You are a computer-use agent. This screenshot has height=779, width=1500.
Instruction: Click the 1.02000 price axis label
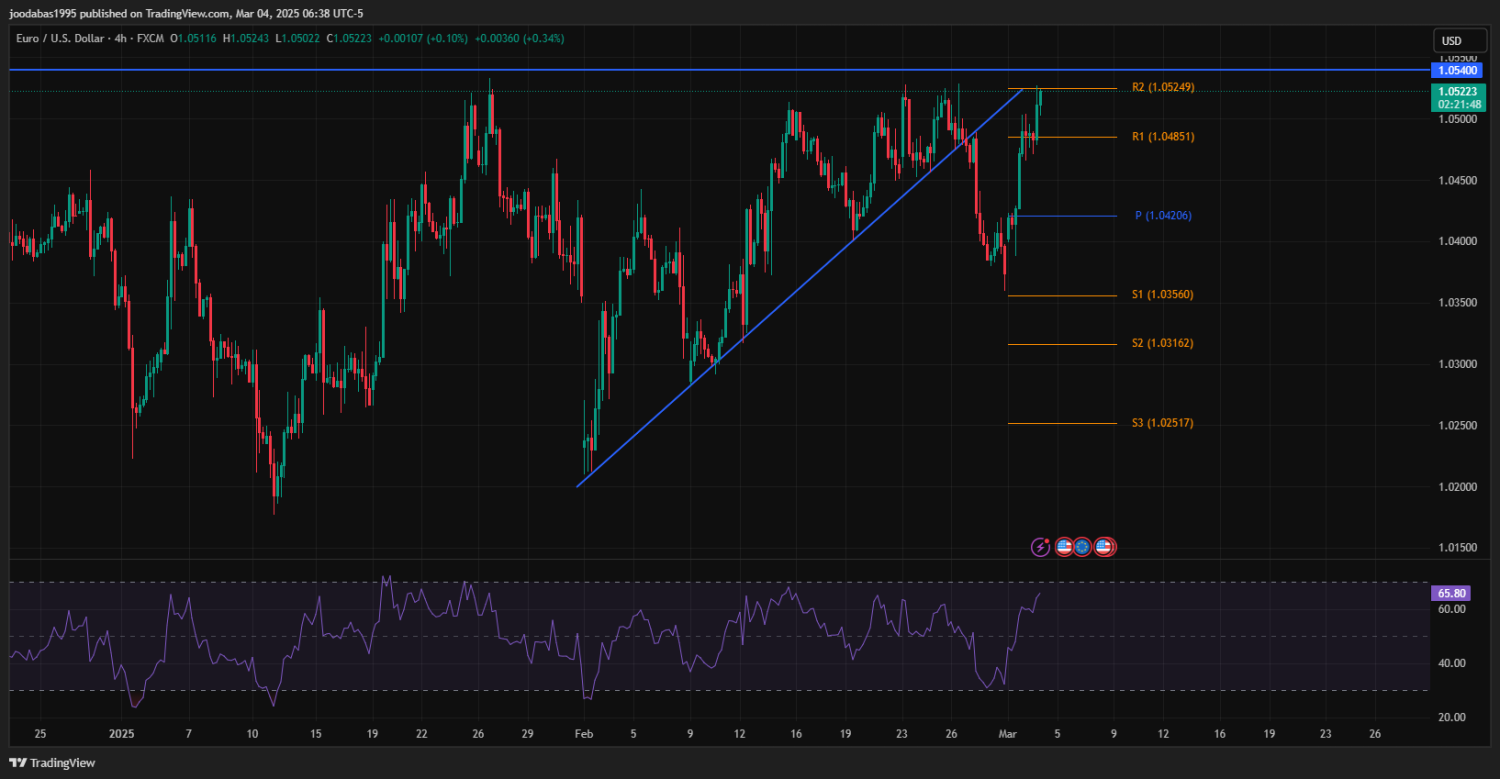point(1456,487)
